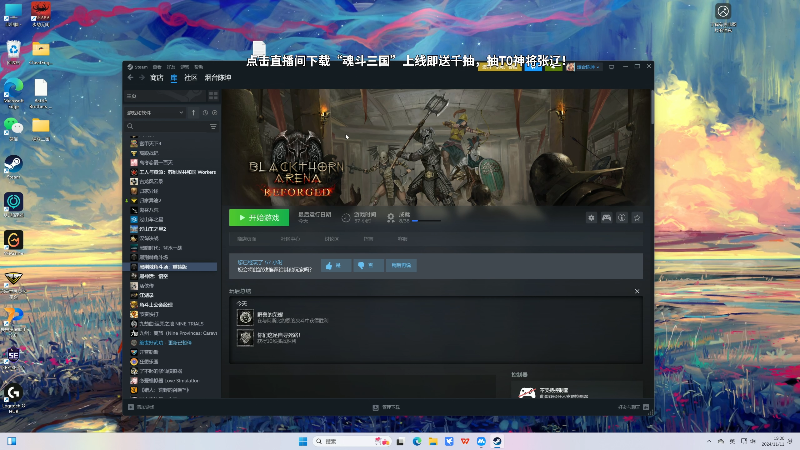Viewport: 800px width, 450px height.
Task: Open the controller configuration icon
Action: [607, 218]
